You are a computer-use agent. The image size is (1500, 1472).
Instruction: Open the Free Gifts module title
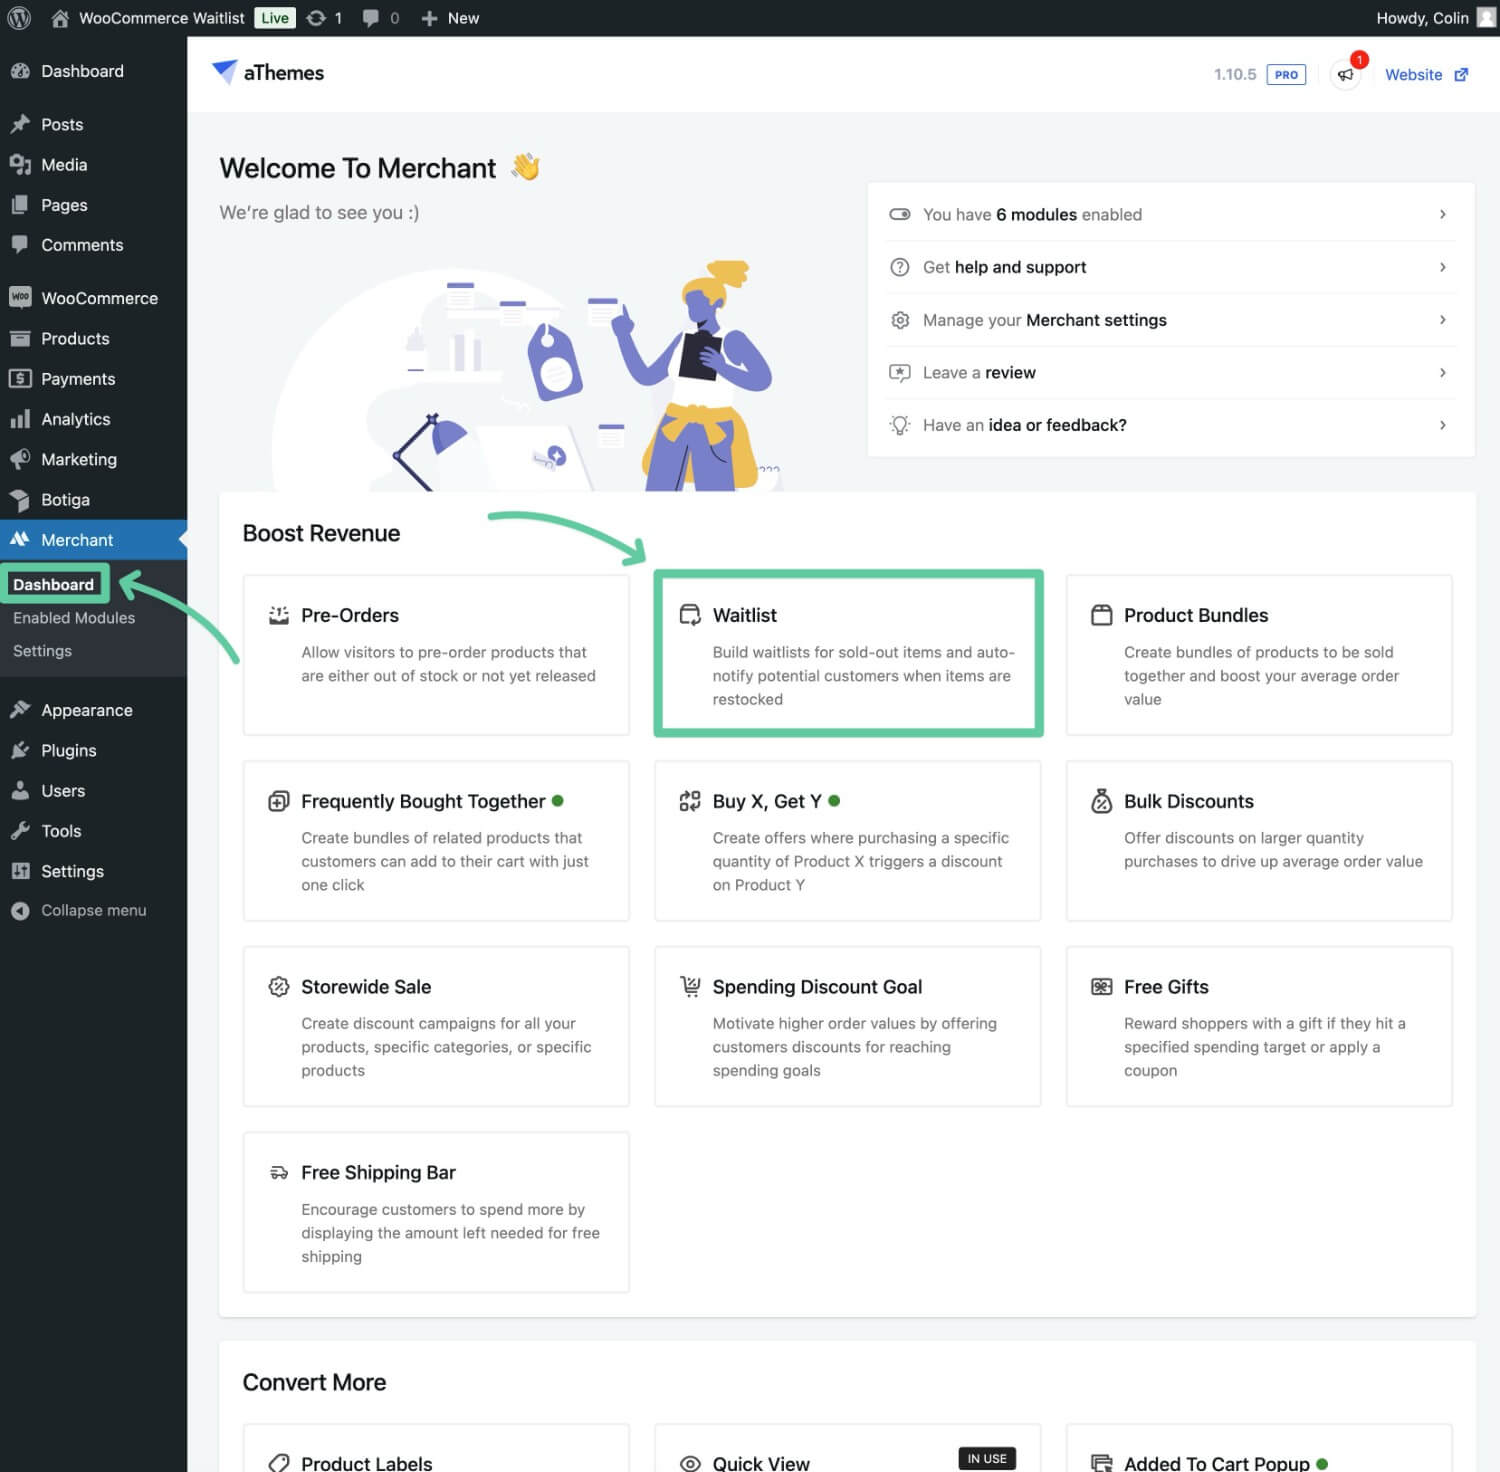click(x=1166, y=987)
